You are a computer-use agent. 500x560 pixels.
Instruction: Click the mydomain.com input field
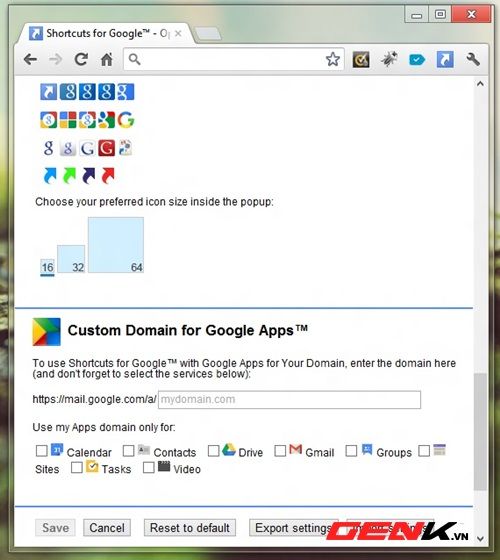289,399
